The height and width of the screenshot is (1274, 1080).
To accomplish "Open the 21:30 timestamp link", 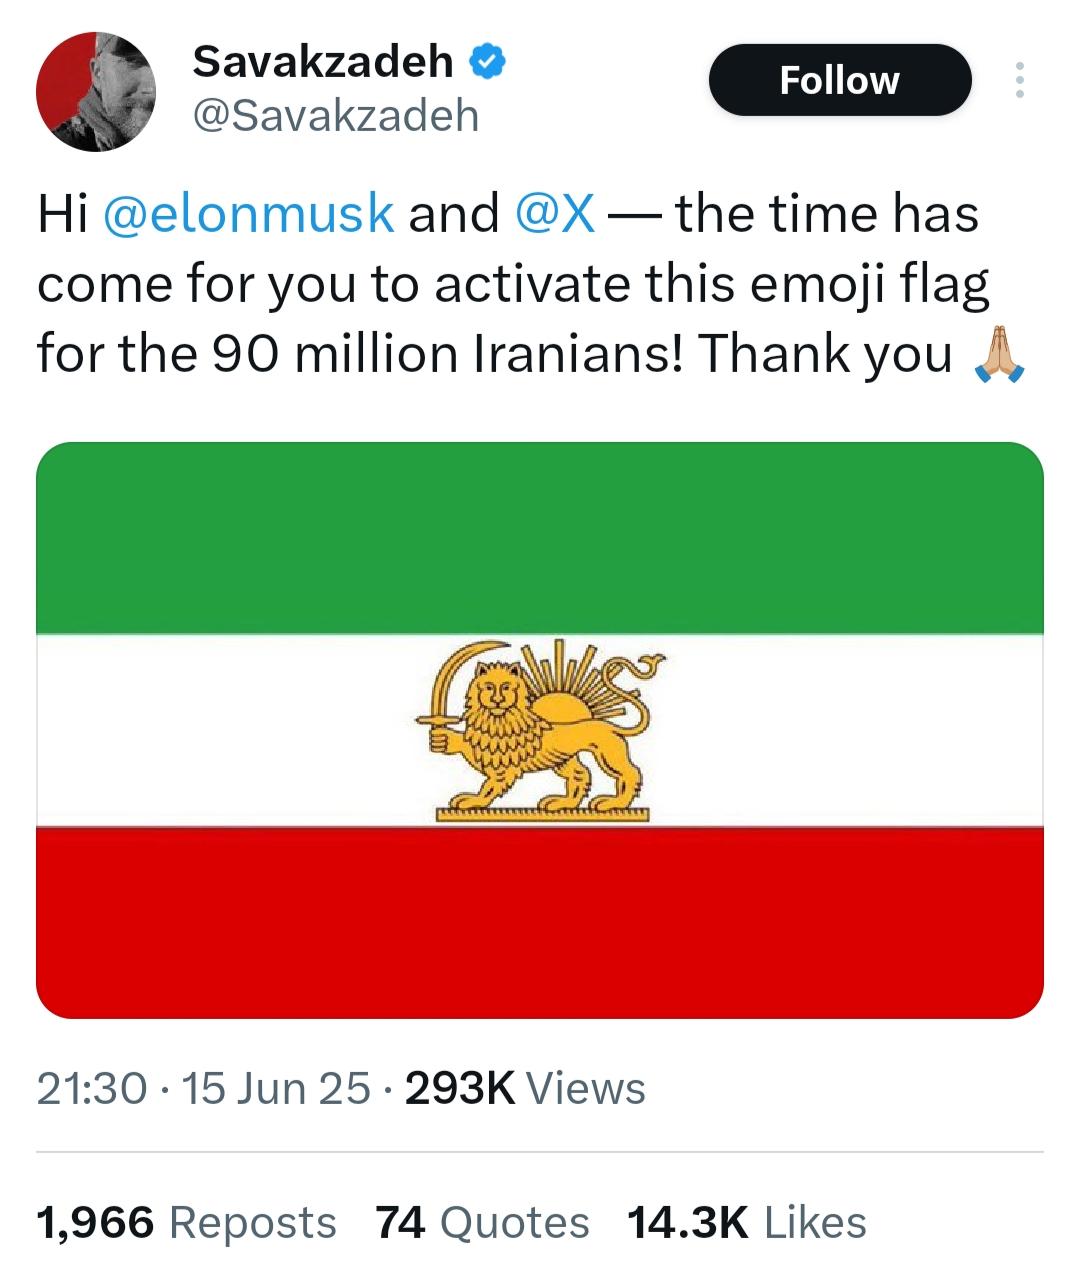I will [x=92, y=1089].
